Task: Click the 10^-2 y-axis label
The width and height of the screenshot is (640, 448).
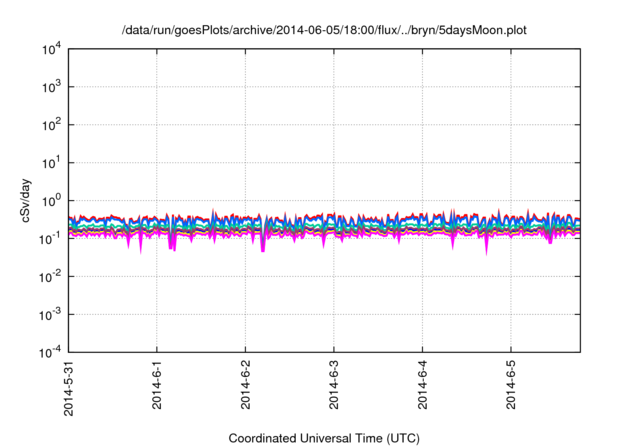Action: point(50,276)
